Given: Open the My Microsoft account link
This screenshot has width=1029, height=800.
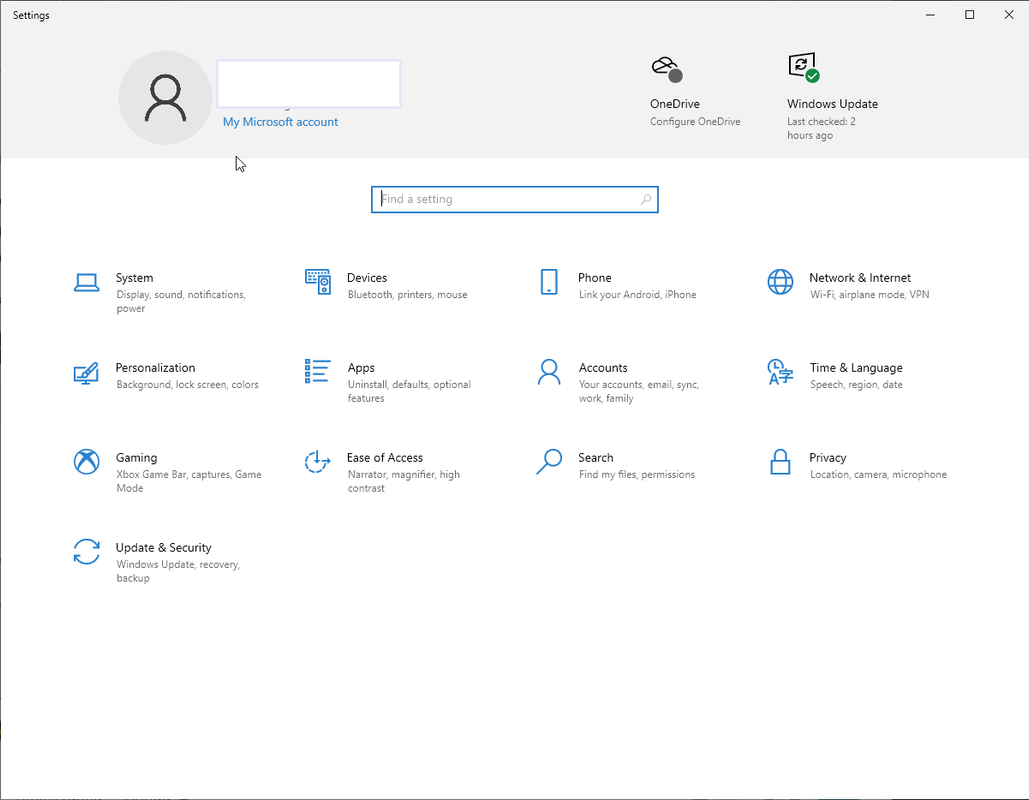Looking at the screenshot, I should coord(280,122).
